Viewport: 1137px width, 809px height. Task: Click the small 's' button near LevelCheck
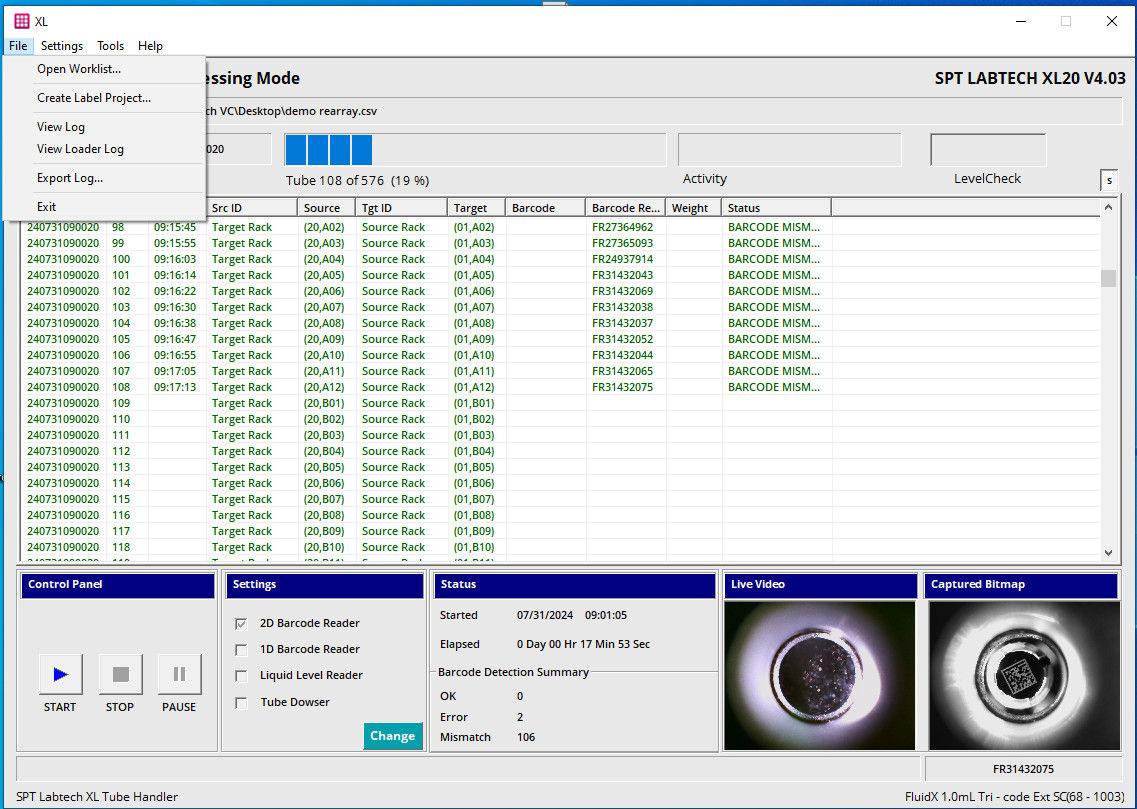[x=1109, y=181]
